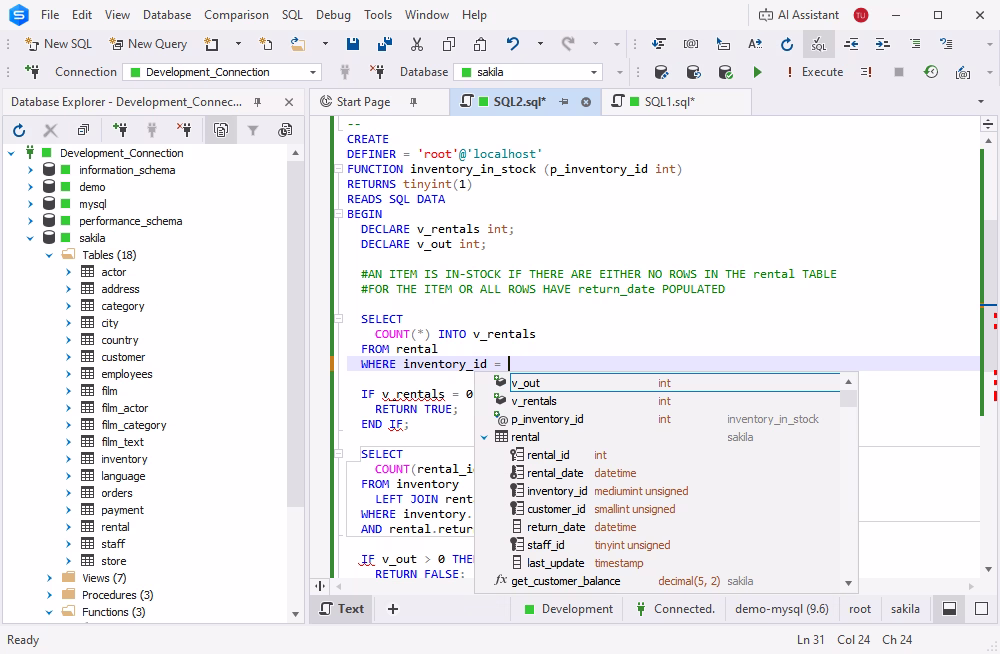Expand the demo database node

30,187
